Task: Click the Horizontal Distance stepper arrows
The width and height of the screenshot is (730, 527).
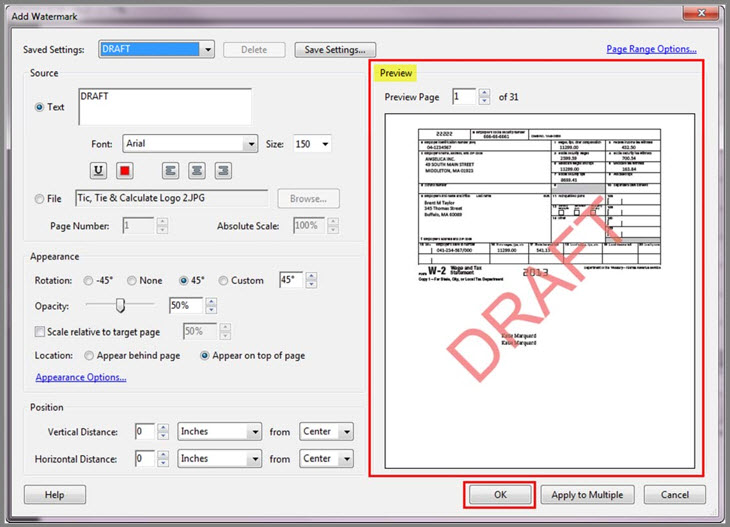Action: (x=163, y=459)
